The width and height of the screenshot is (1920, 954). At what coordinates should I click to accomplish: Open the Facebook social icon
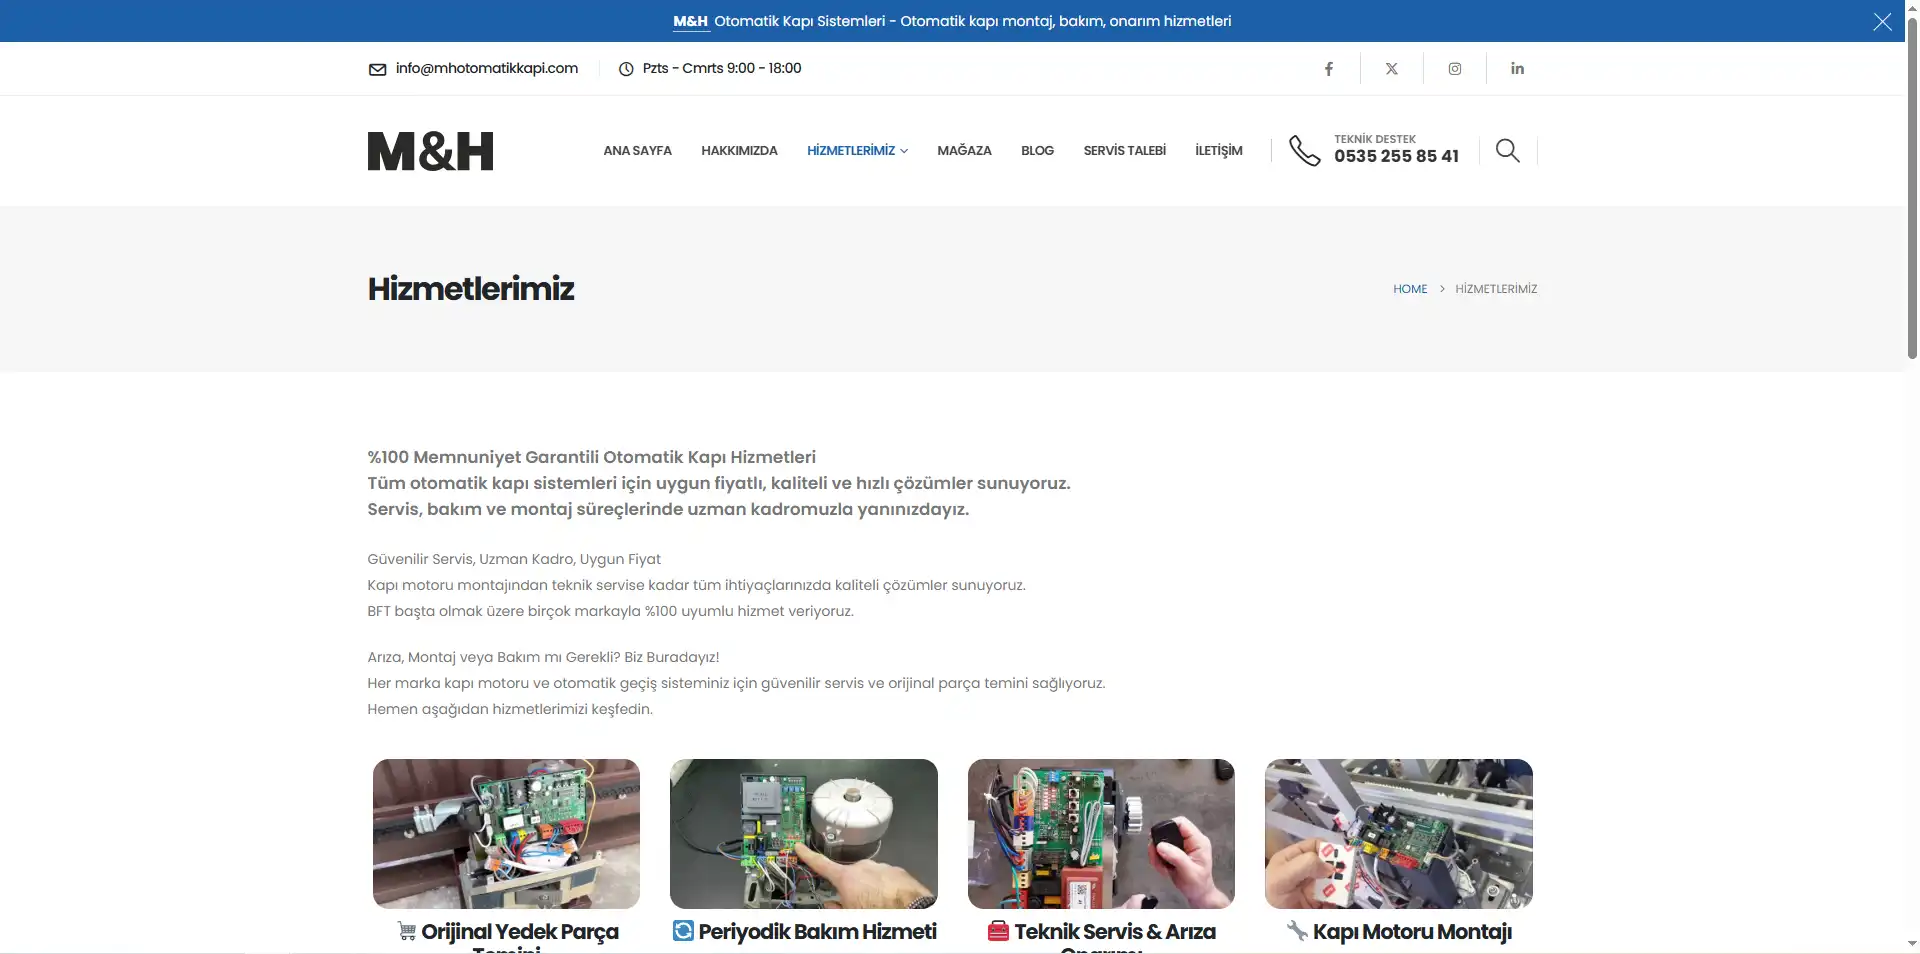1328,69
